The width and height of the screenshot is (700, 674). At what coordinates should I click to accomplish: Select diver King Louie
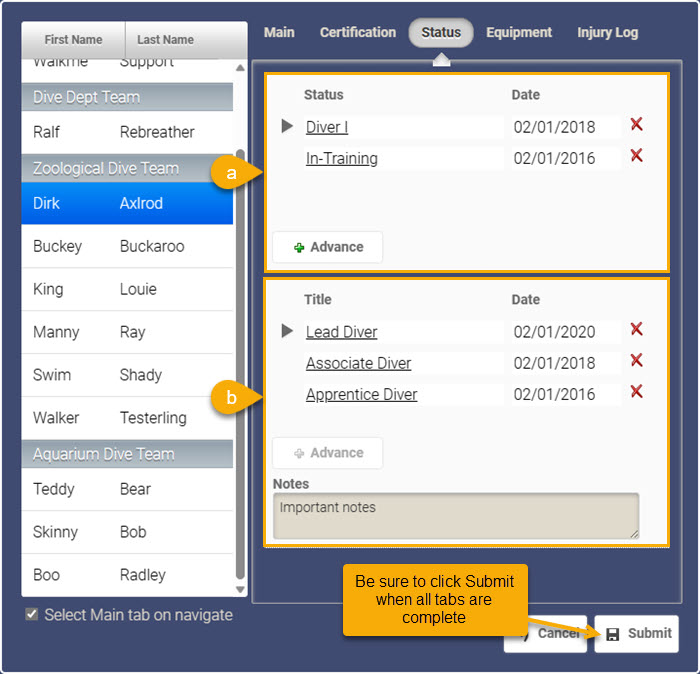click(127, 289)
